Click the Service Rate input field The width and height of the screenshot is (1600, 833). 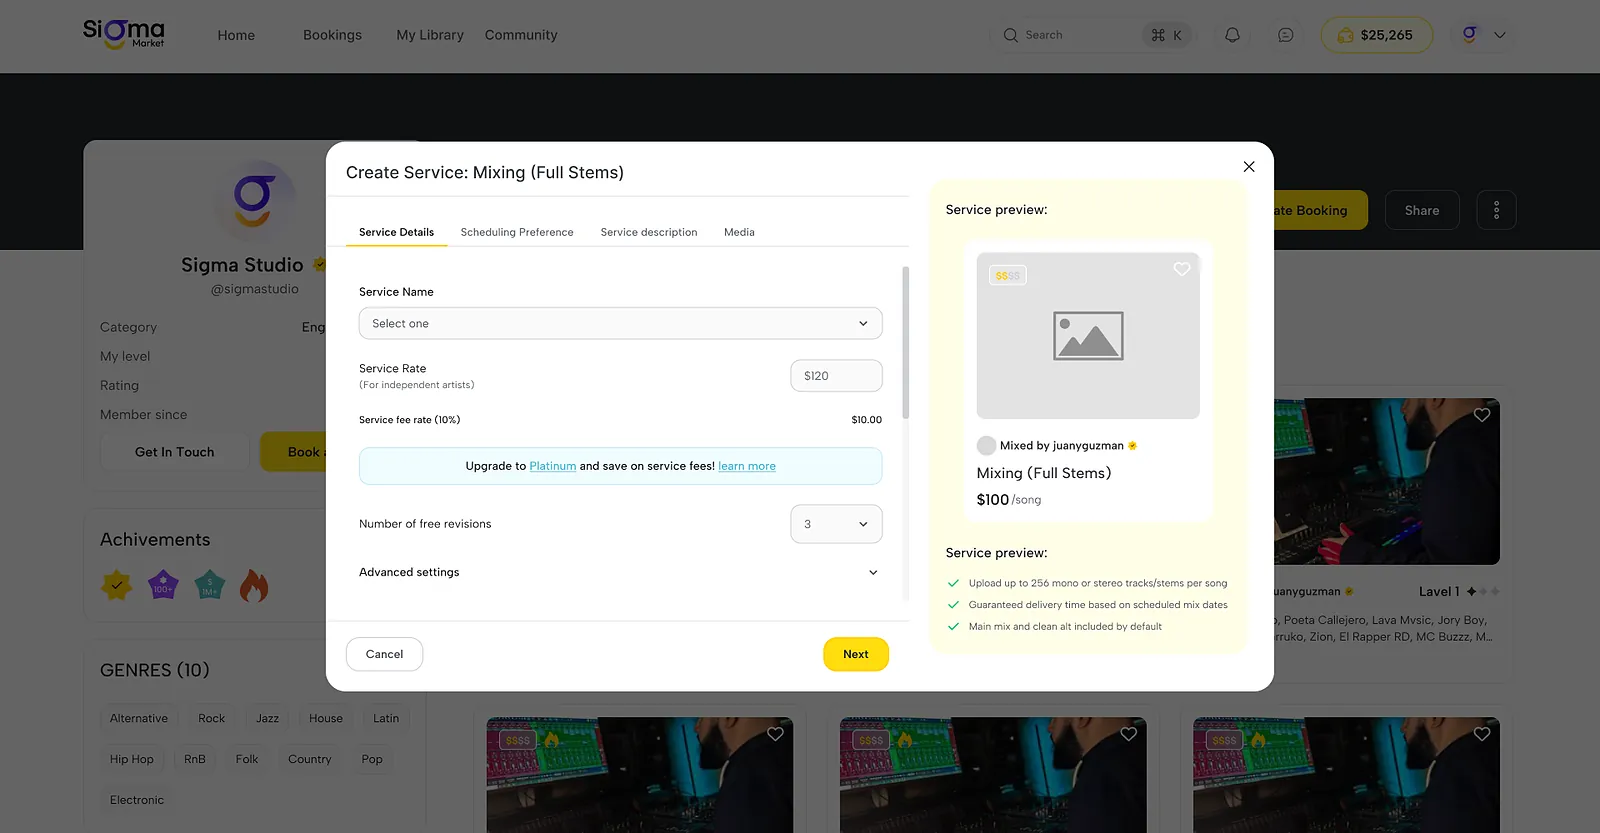836,376
